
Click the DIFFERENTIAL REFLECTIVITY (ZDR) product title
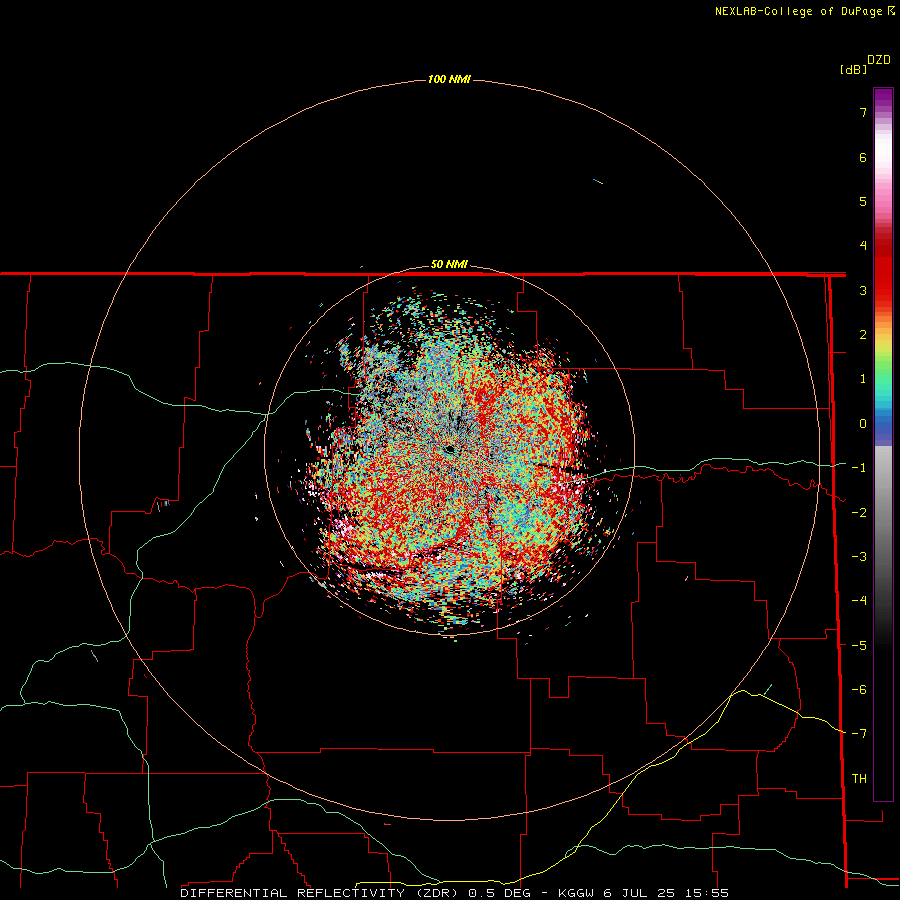[321, 893]
